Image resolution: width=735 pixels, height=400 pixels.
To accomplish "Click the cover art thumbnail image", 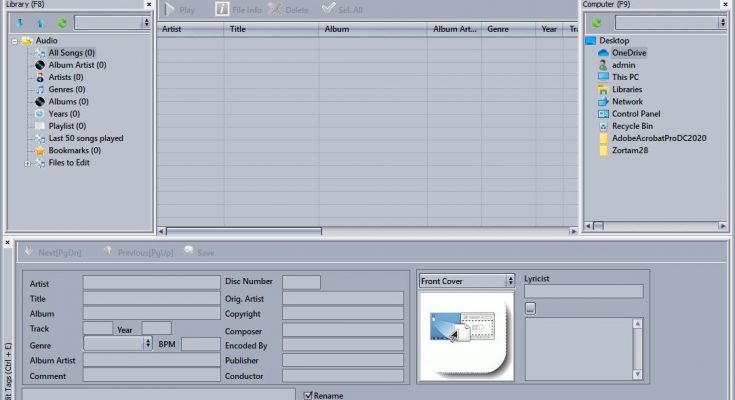I will point(465,335).
